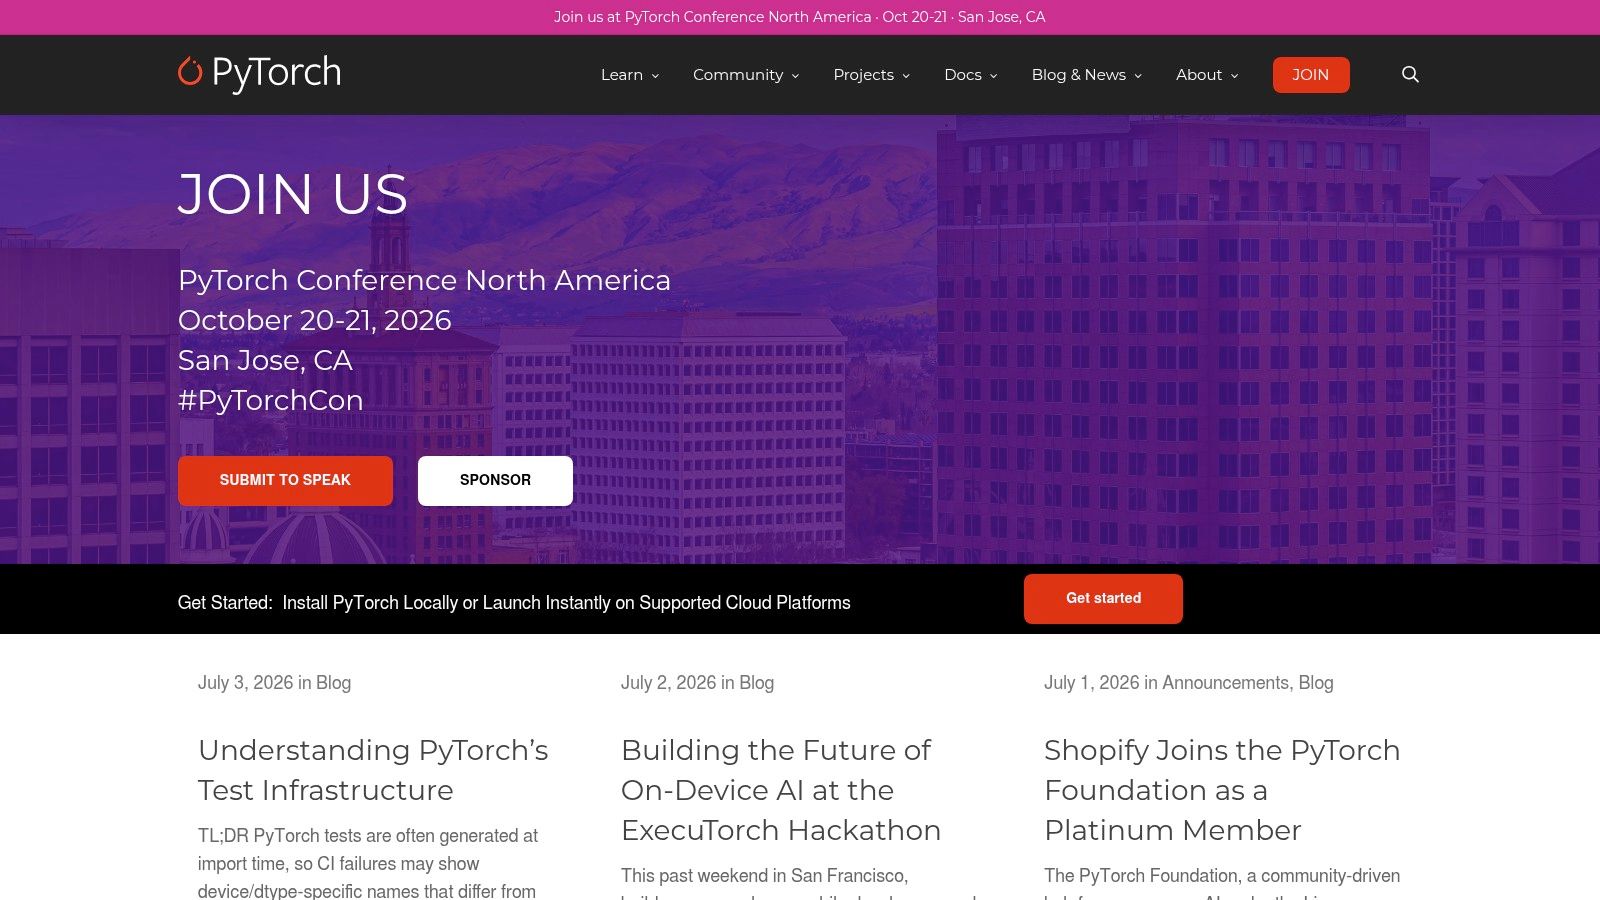Open the About navigation item

1199,75
